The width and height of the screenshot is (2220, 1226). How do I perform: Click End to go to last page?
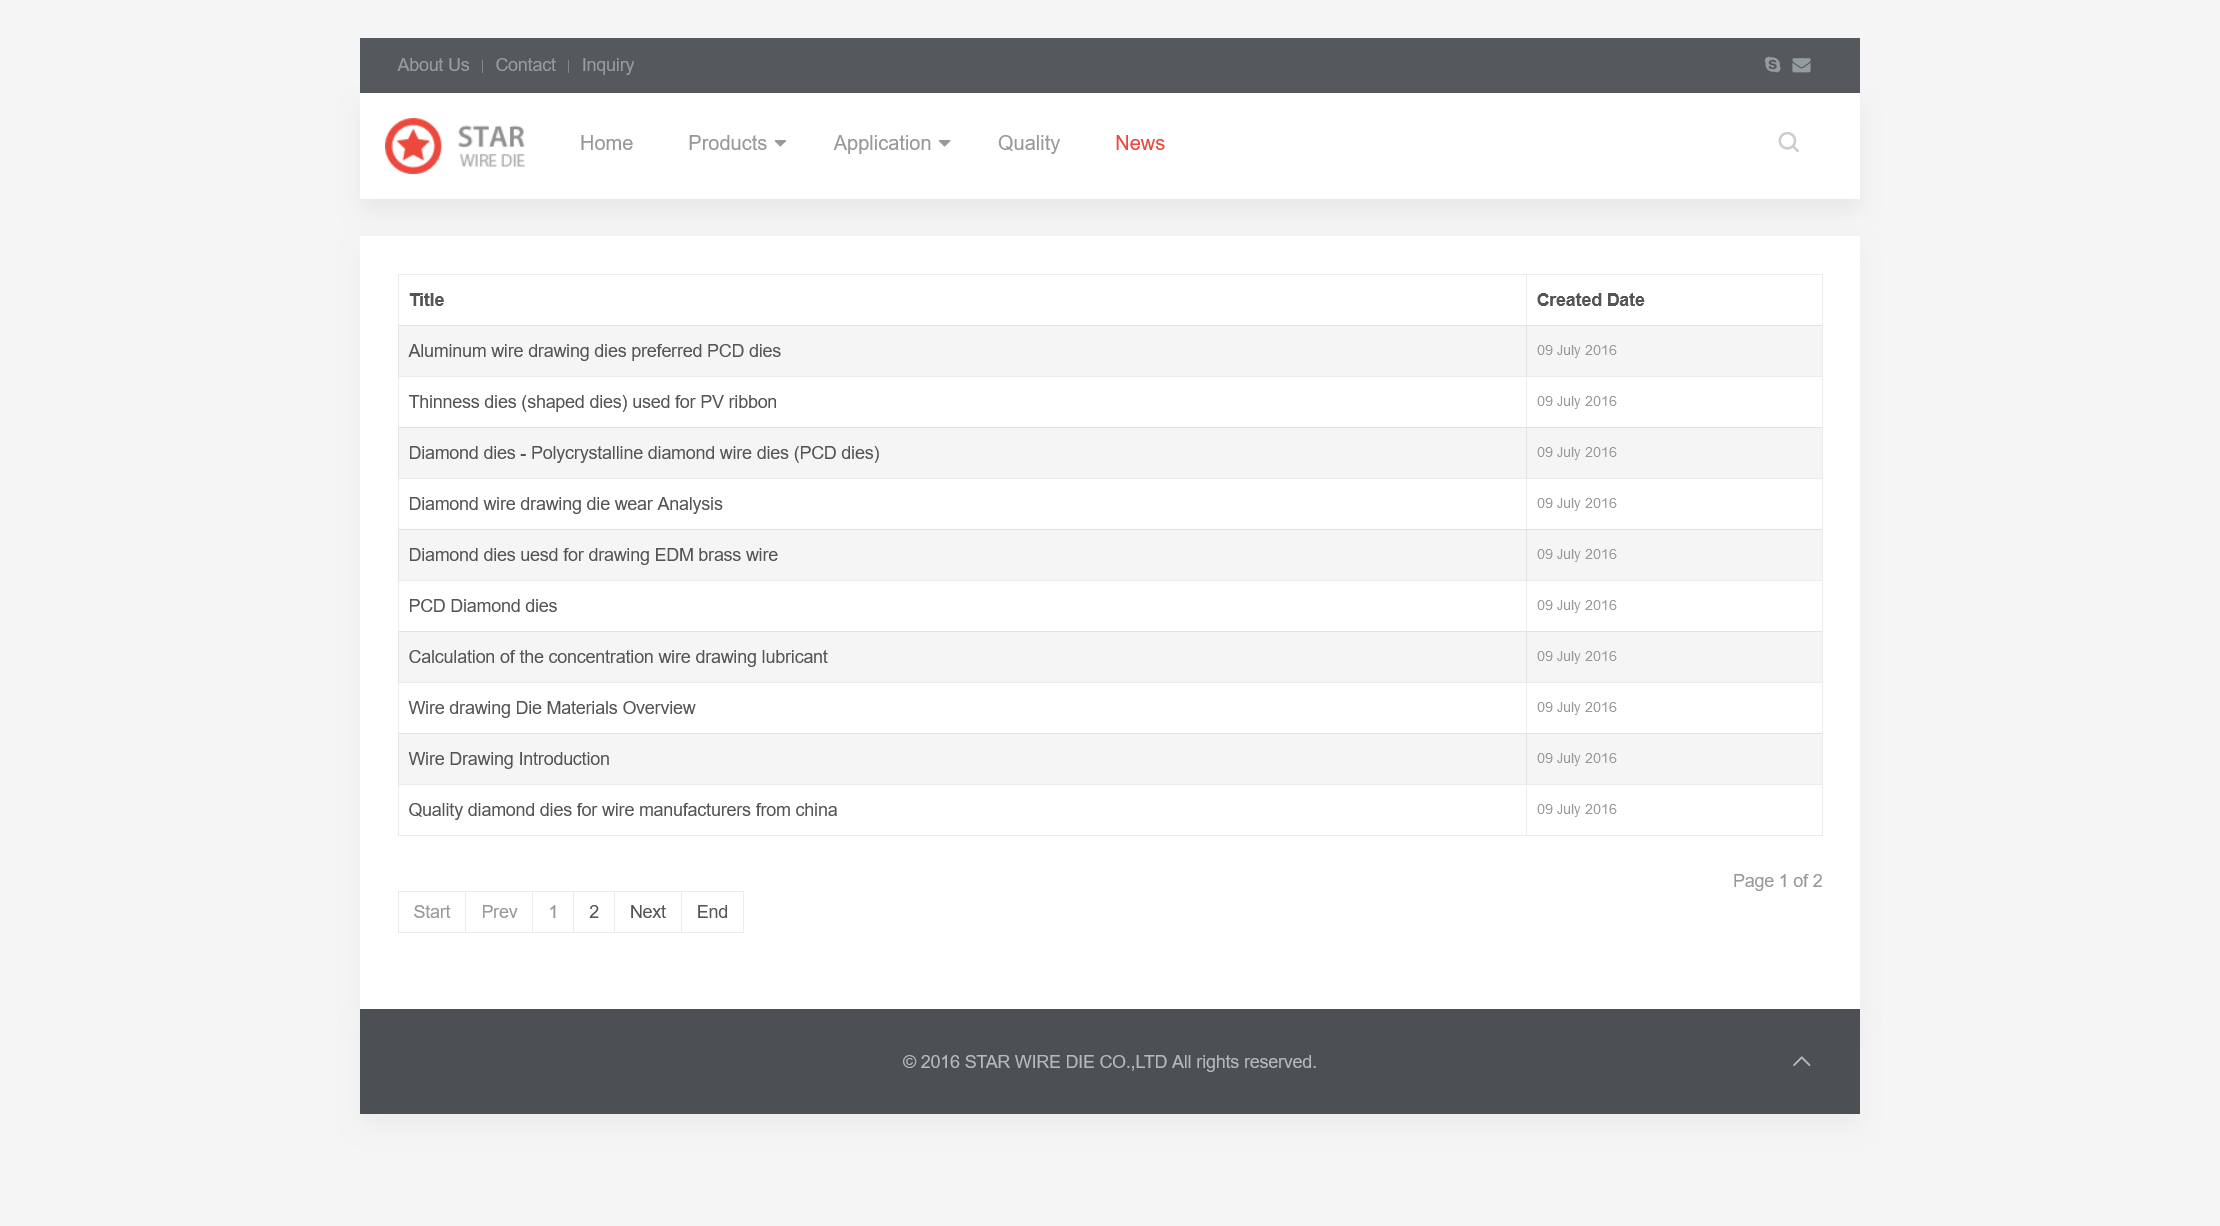tap(711, 910)
